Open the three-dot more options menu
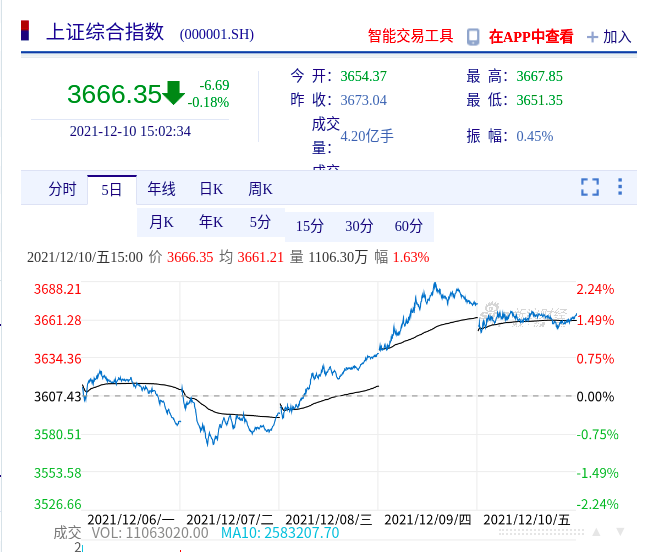Image resolution: width=656 pixels, height=552 pixels. click(x=620, y=187)
